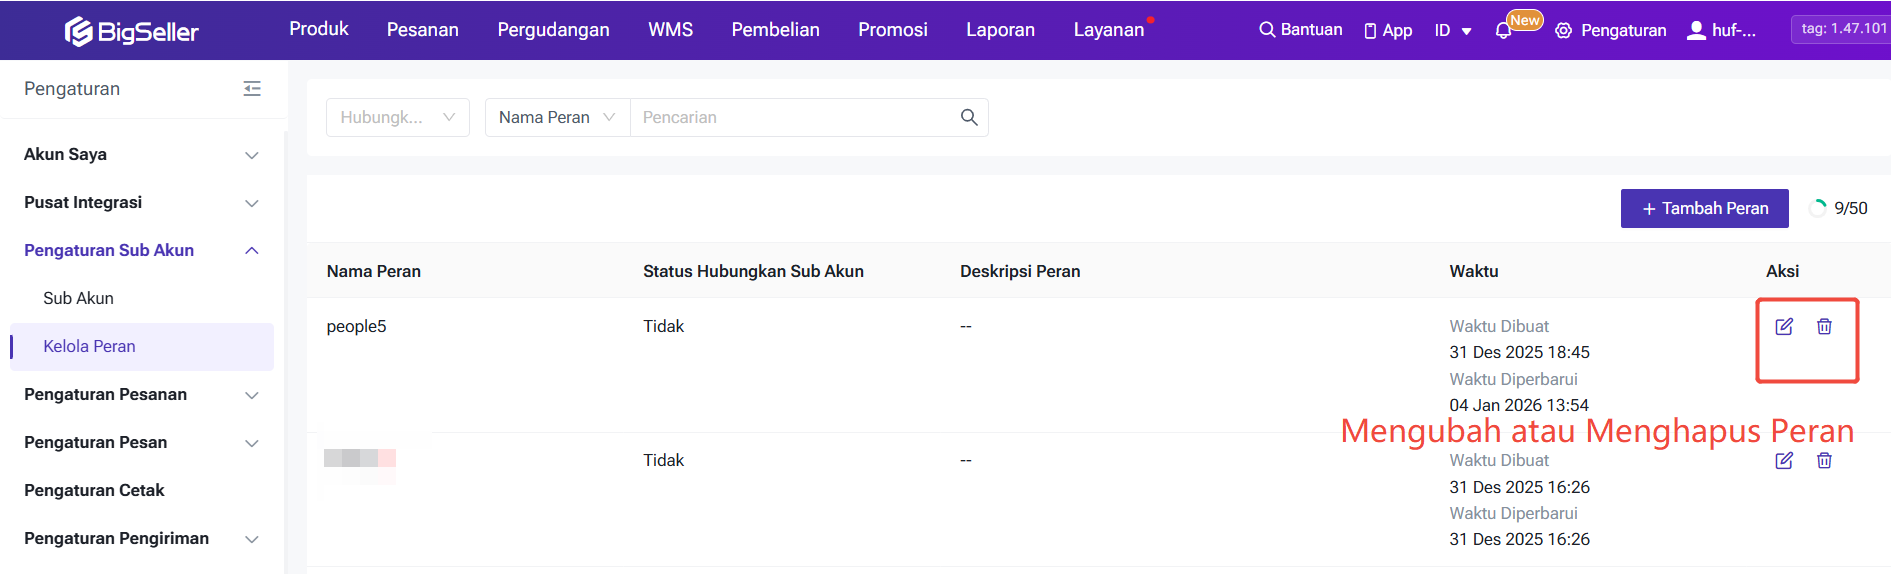Click the Pencarian search input field

coord(790,117)
